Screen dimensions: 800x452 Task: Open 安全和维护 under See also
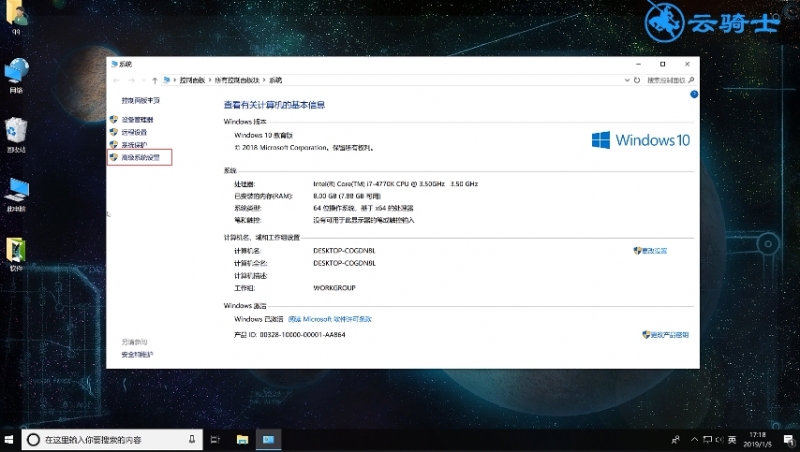tap(137, 355)
